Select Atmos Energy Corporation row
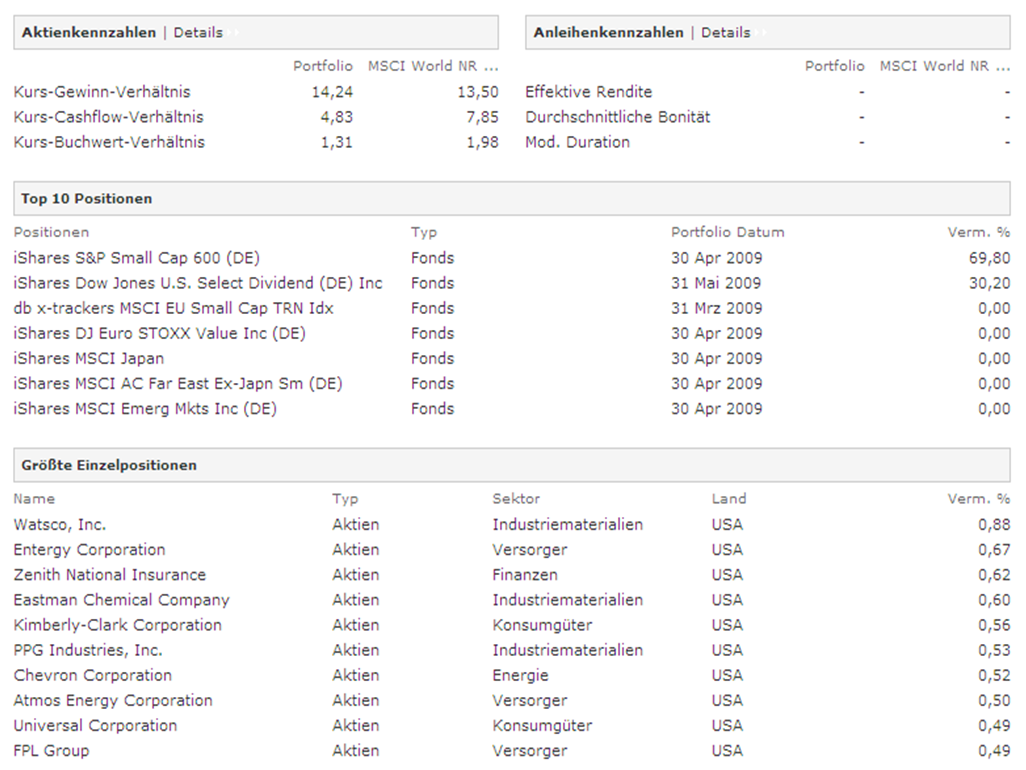 [512, 701]
